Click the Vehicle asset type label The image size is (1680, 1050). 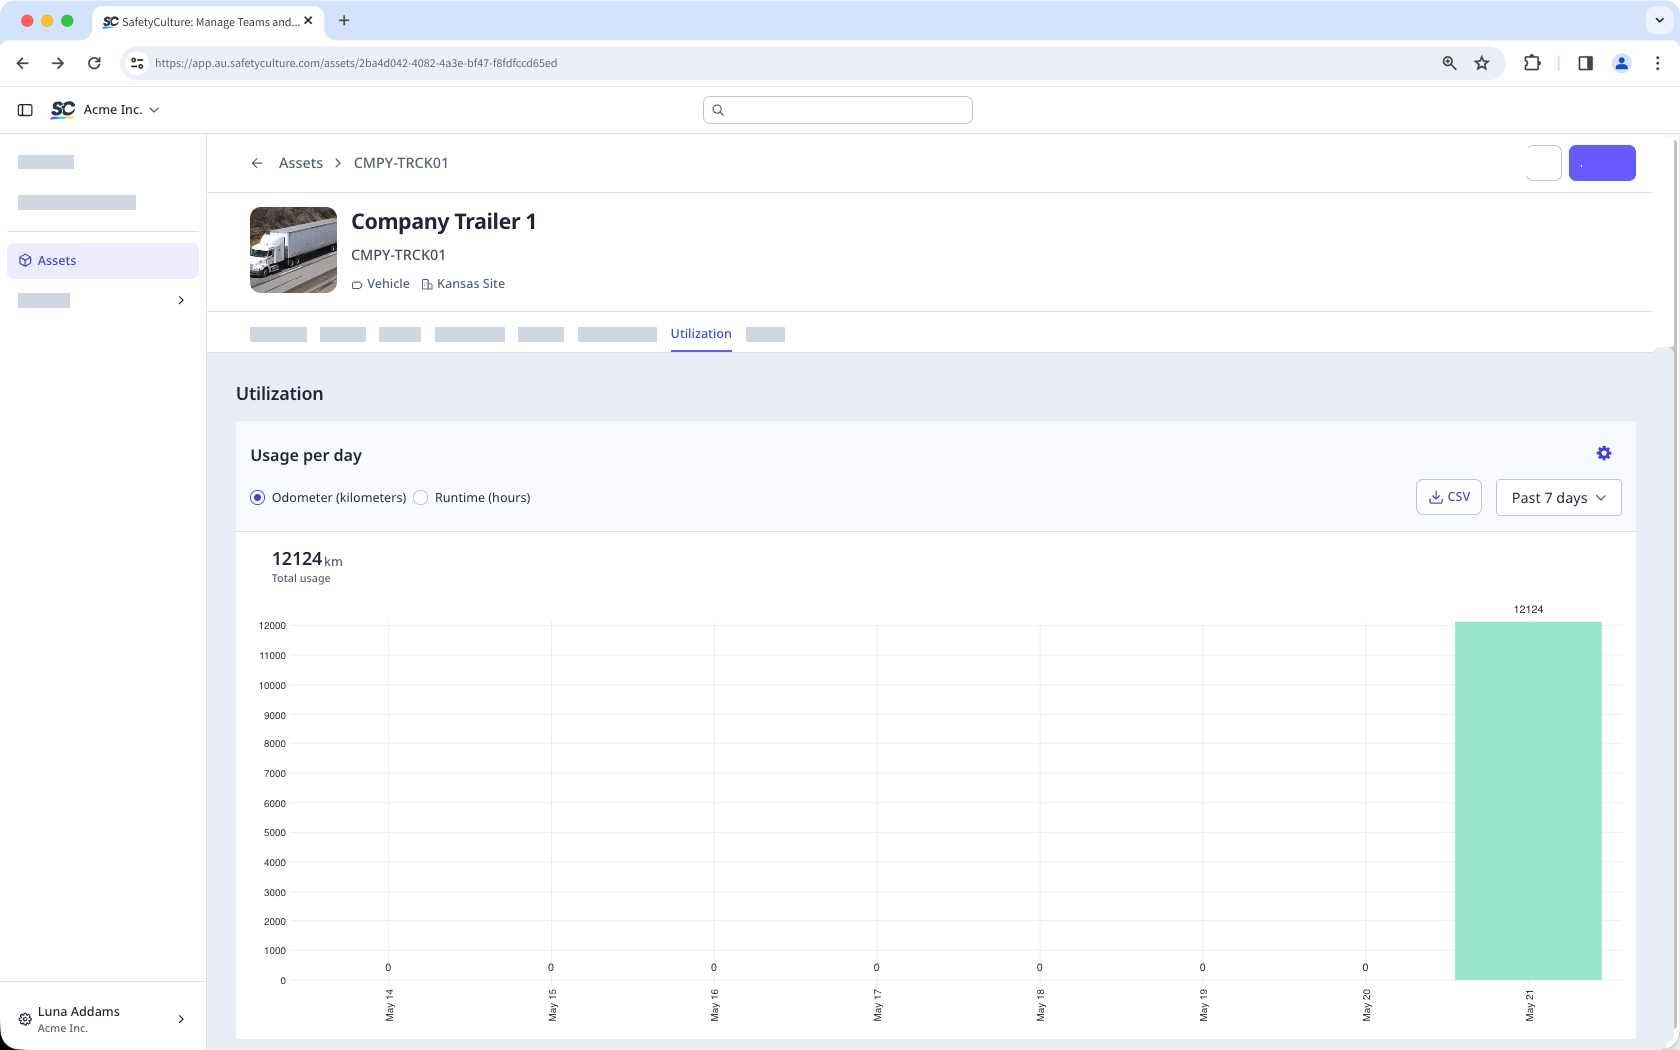click(x=381, y=284)
